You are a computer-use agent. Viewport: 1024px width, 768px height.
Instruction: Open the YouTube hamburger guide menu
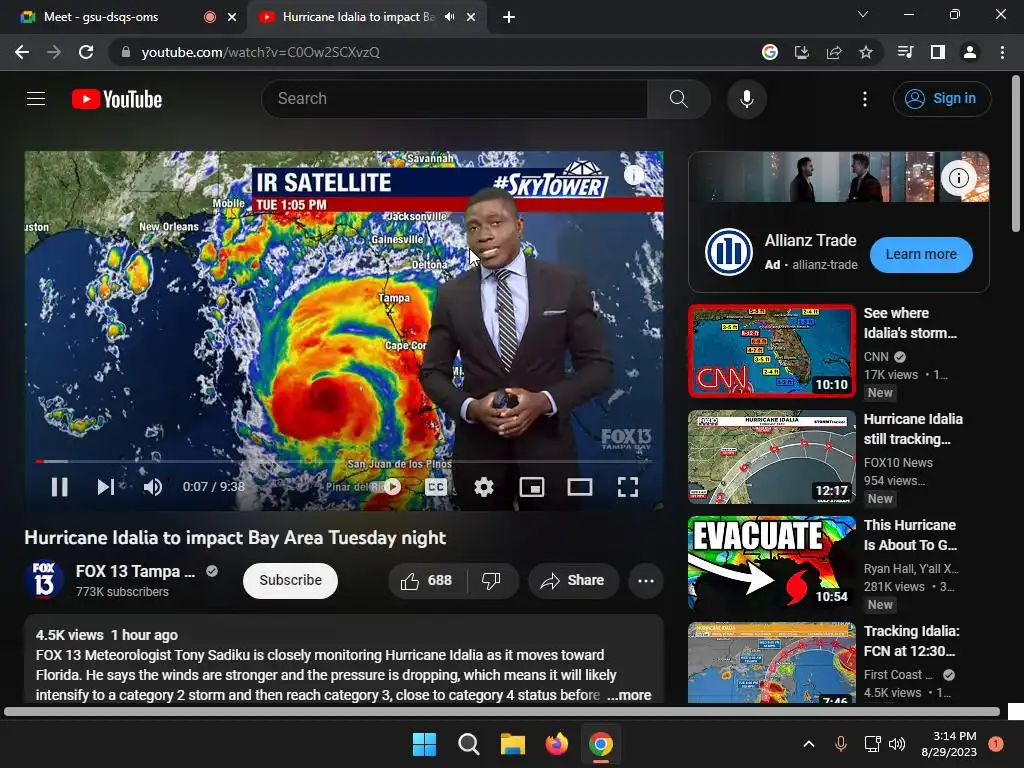[x=36, y=99]
